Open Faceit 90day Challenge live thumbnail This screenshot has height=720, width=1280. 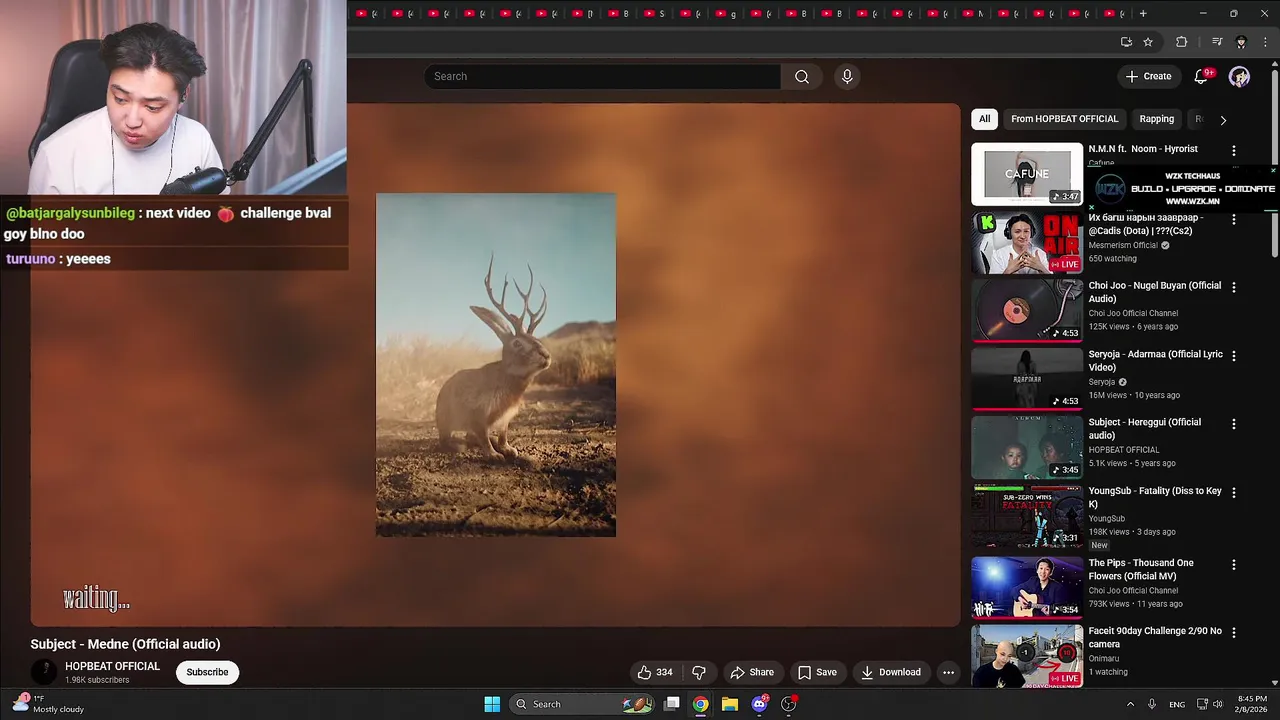pos(1027,655)
